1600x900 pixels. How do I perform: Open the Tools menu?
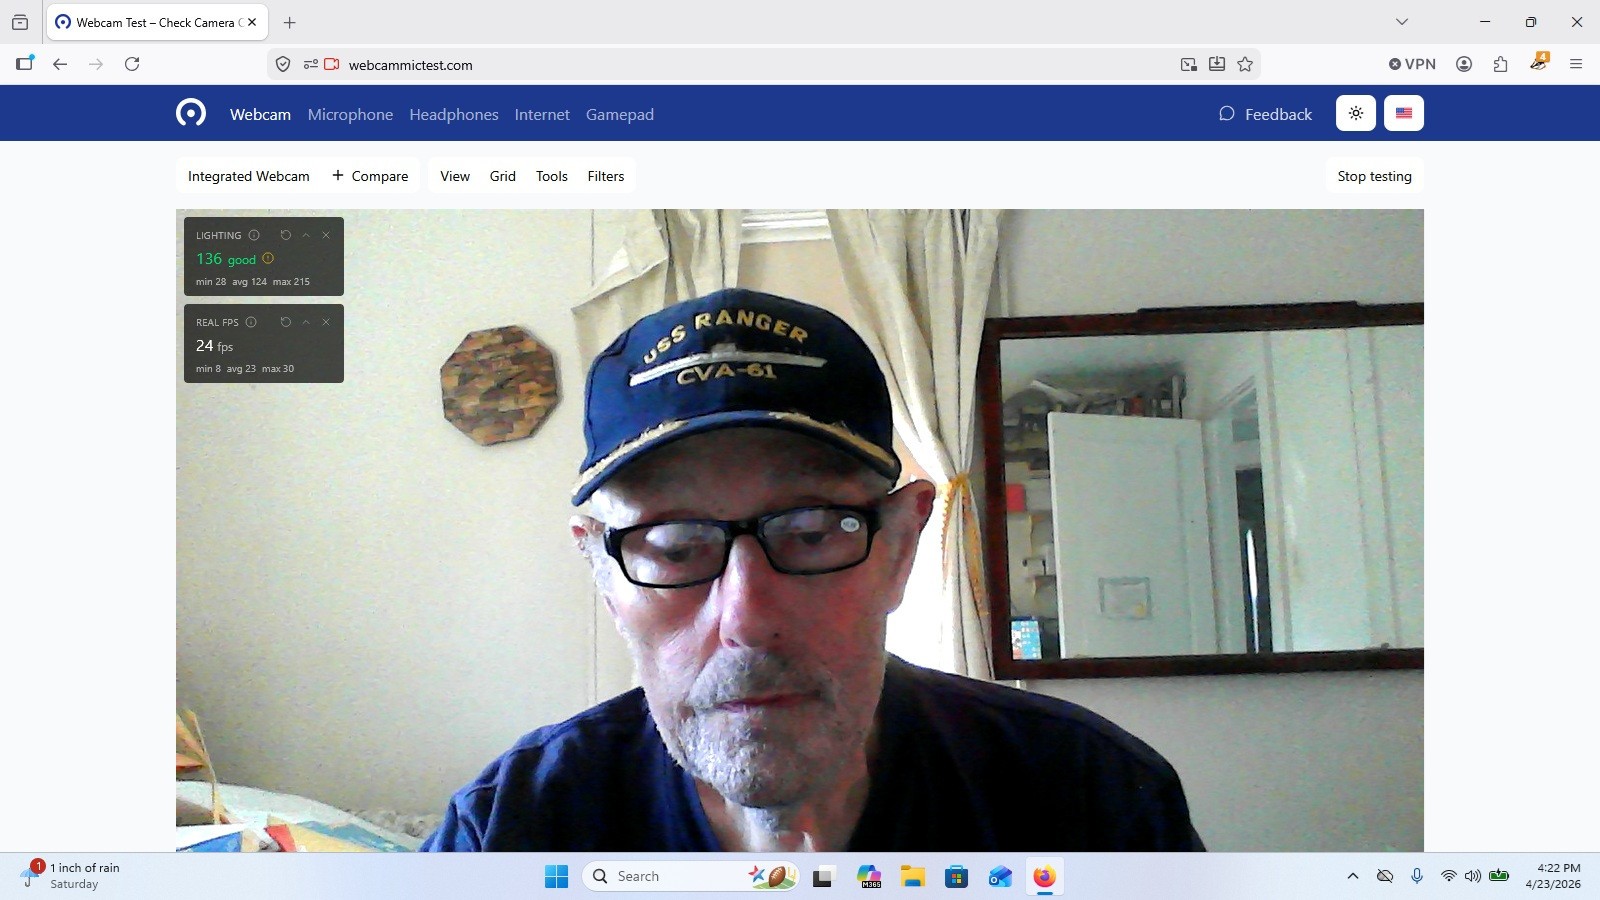[552, 176]
